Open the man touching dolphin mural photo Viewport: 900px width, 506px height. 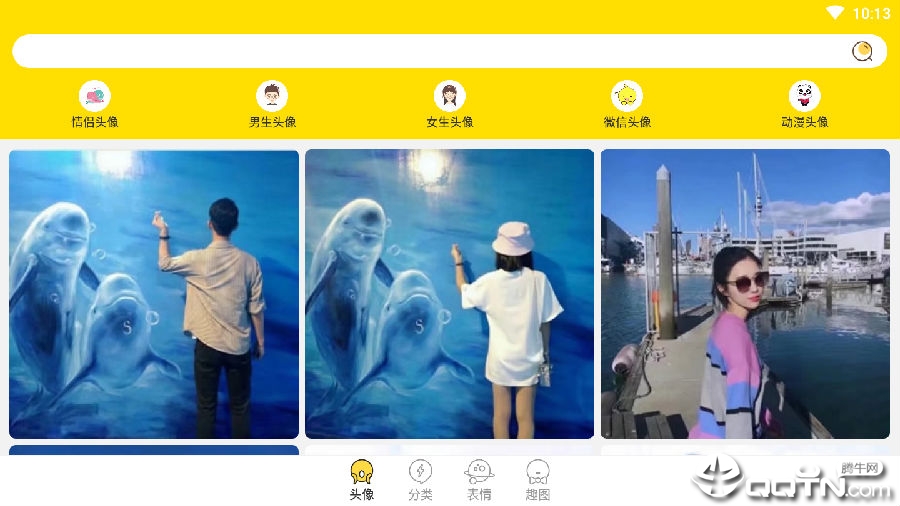(x=154, y=294)
